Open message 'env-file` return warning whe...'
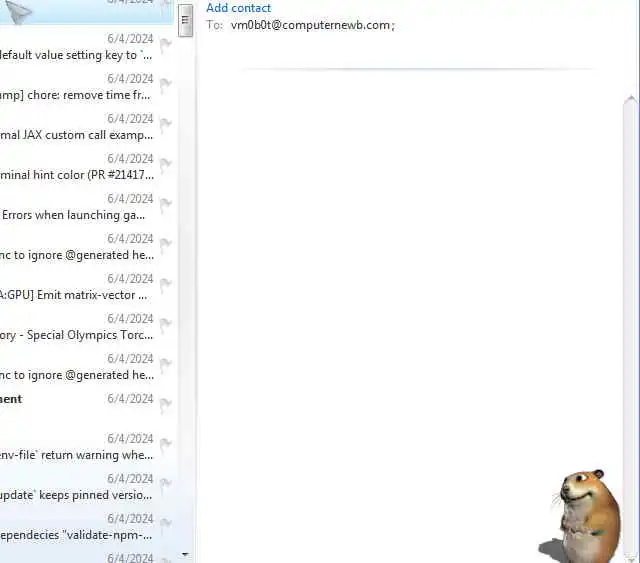 (87, 447)
